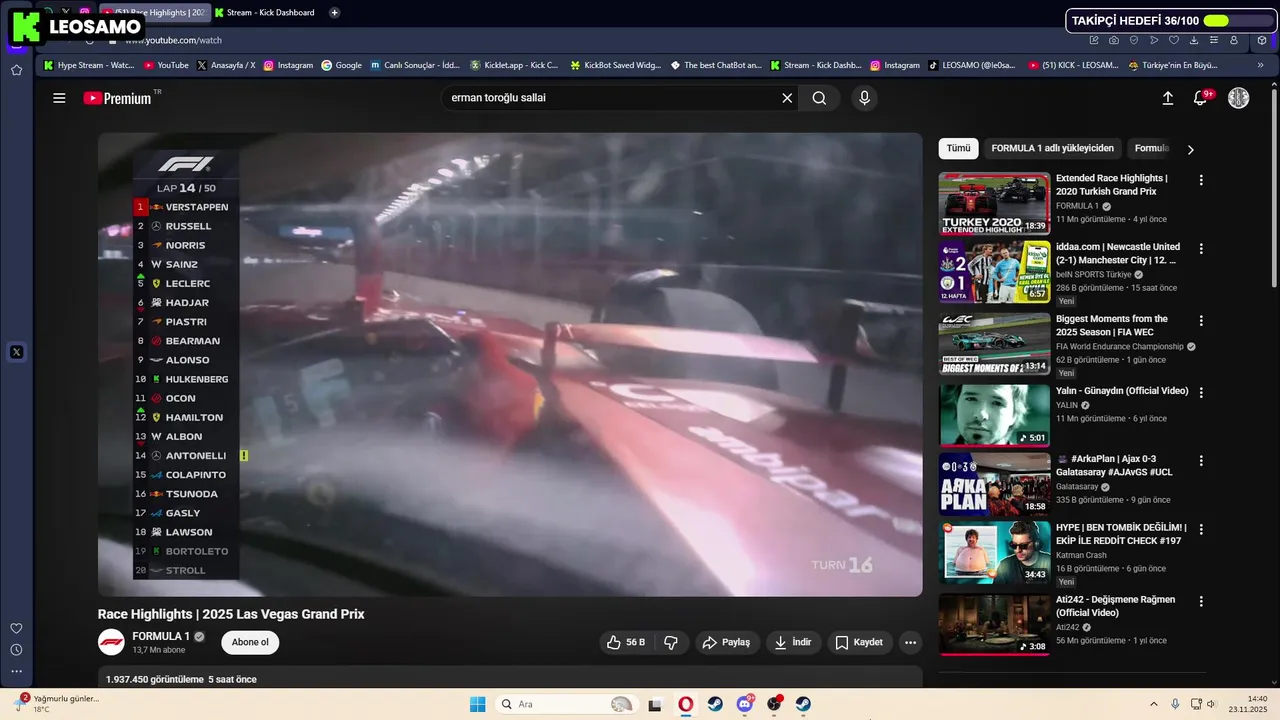Open more actions ellipsis below the video

click(x=909, y=642)
